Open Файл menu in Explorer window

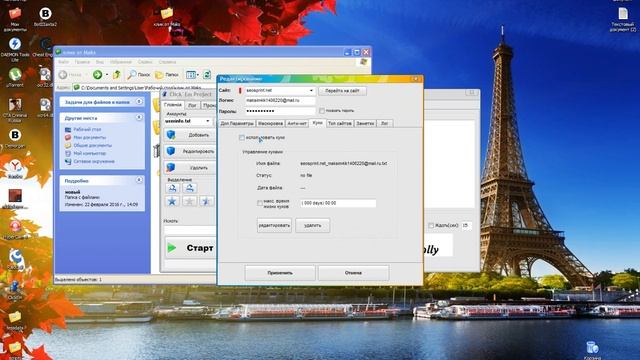click(63, 62)
